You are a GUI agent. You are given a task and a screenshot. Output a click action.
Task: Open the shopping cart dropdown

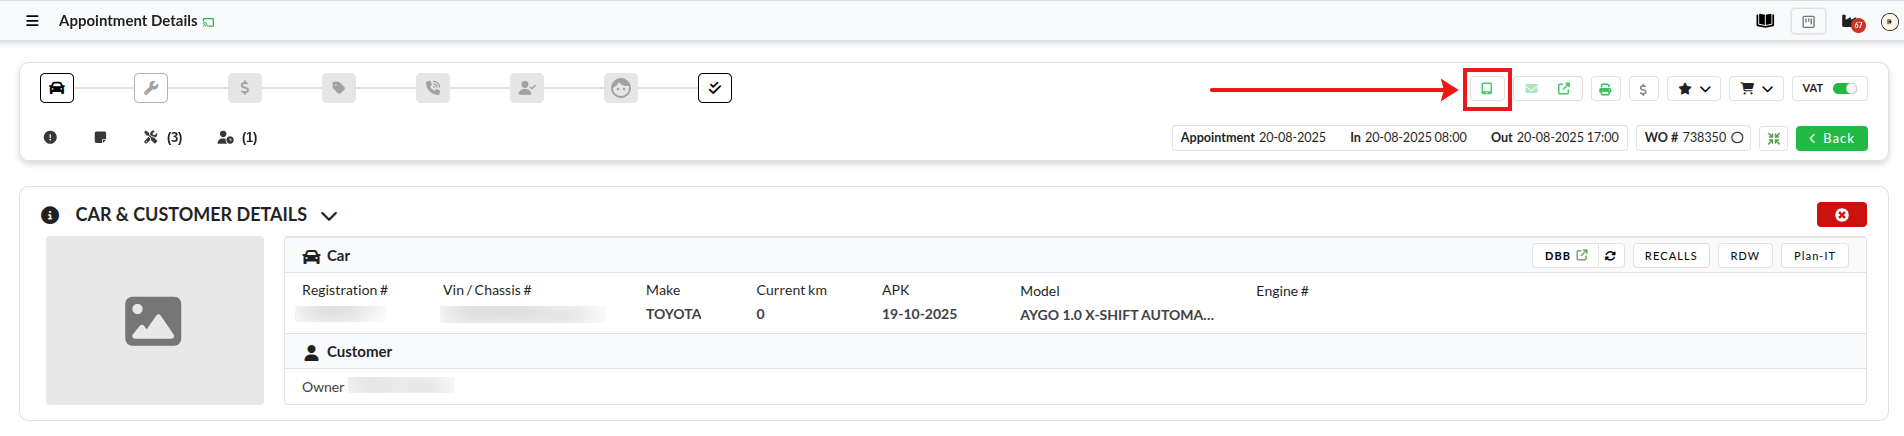(x=1756, y=89)
